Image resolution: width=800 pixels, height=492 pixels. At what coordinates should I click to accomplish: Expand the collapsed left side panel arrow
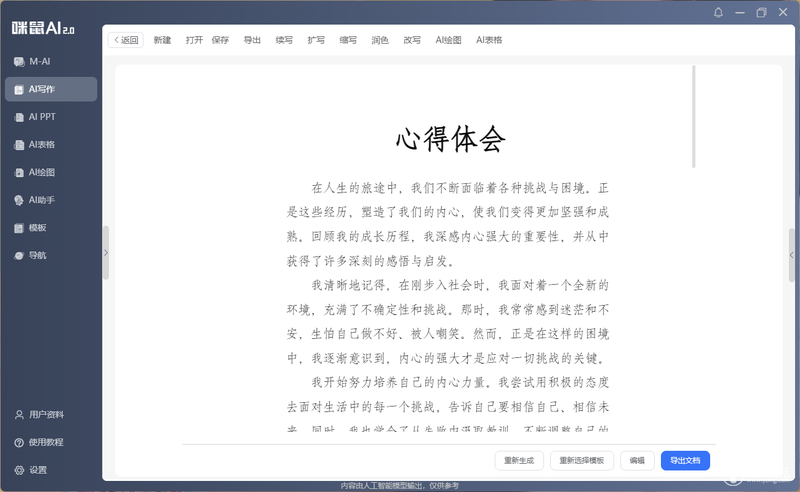106,253
